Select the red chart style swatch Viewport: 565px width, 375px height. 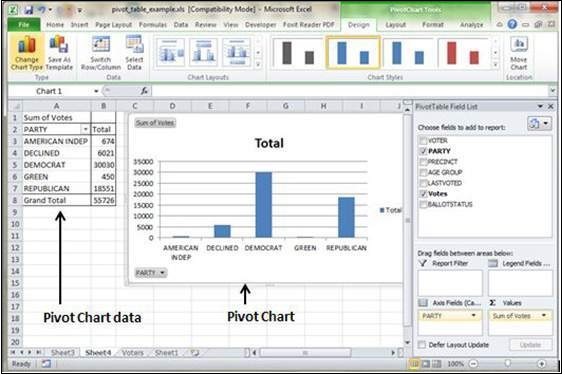(x=463, y=53)
